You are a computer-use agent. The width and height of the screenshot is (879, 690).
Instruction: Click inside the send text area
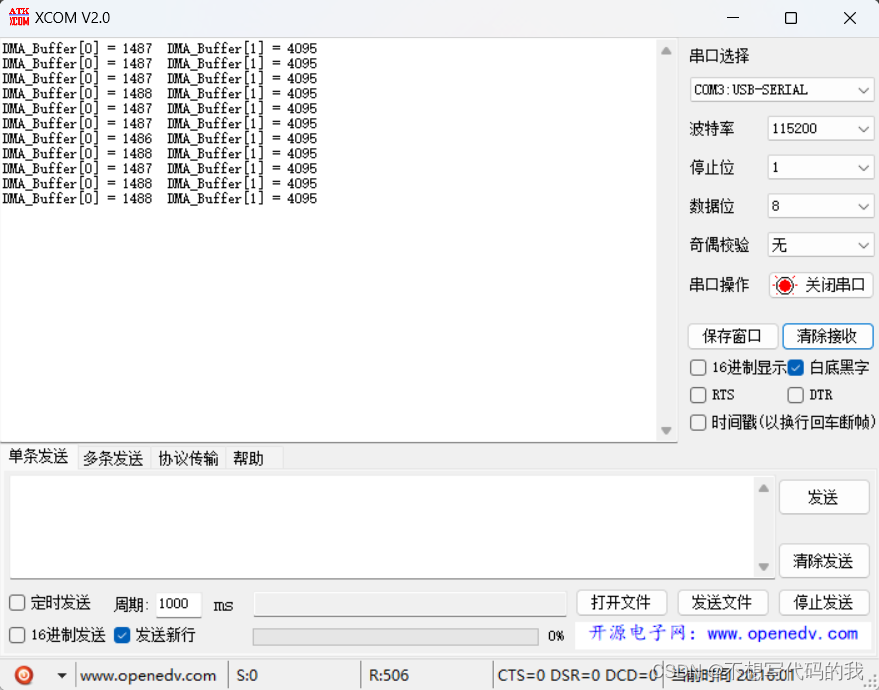coord(382,527)
